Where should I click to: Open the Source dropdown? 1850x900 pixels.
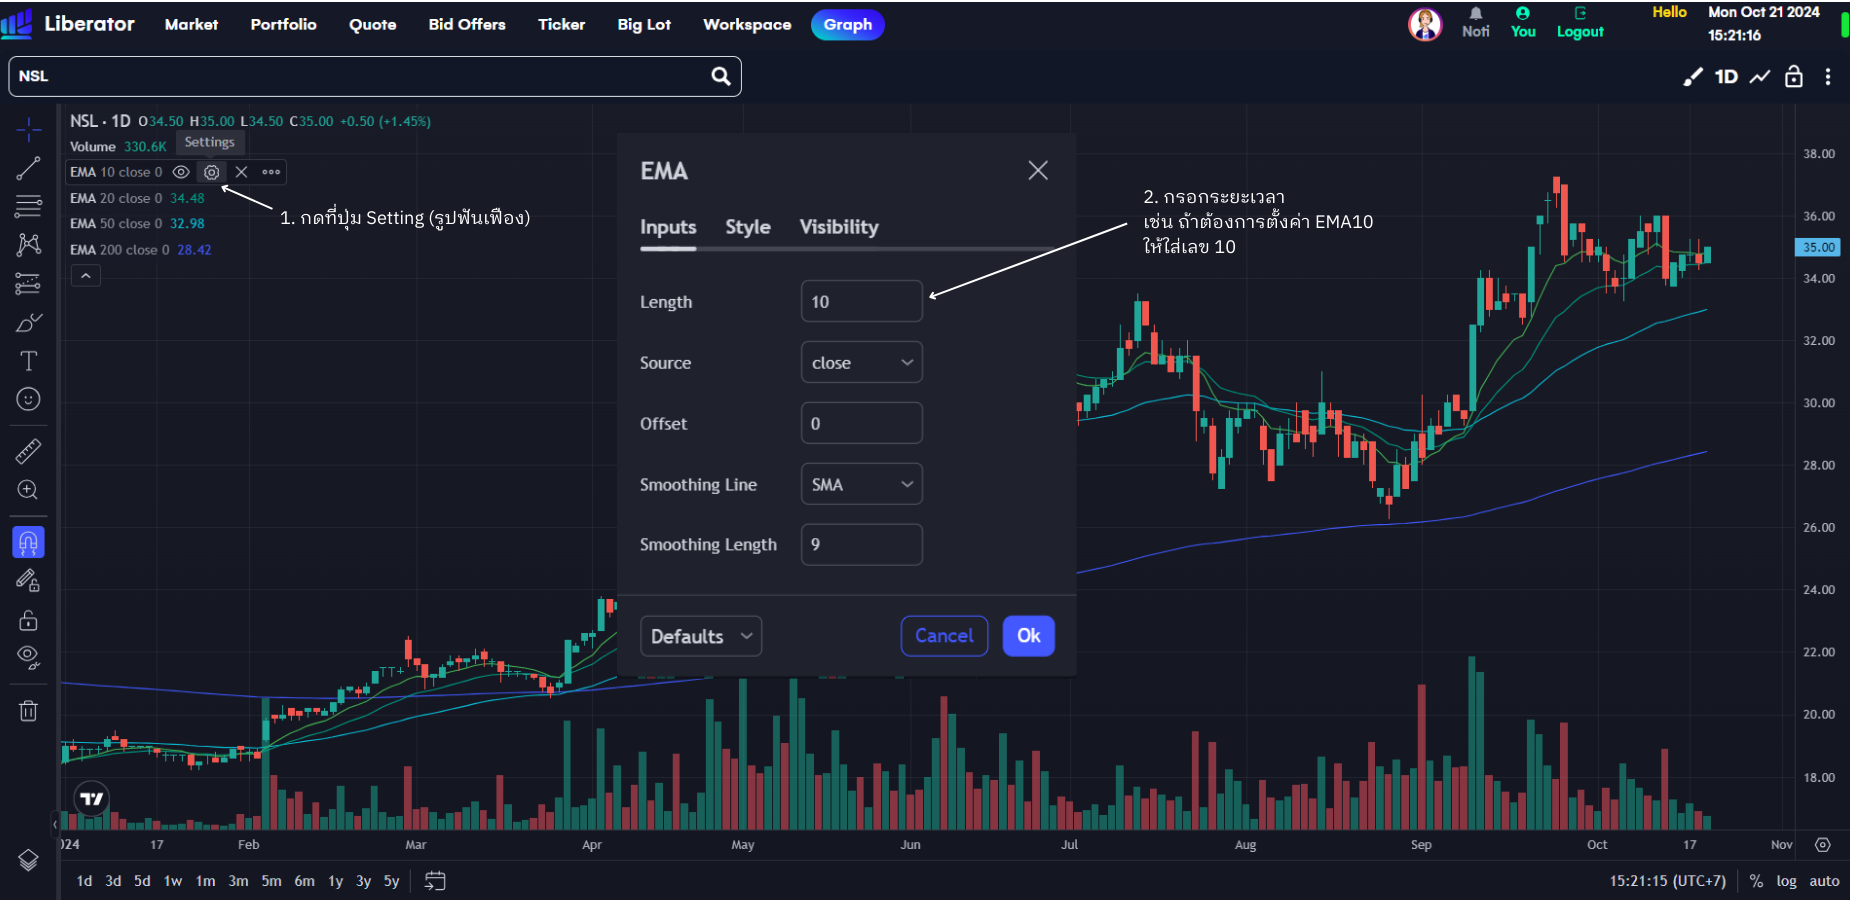coord(862,362)
